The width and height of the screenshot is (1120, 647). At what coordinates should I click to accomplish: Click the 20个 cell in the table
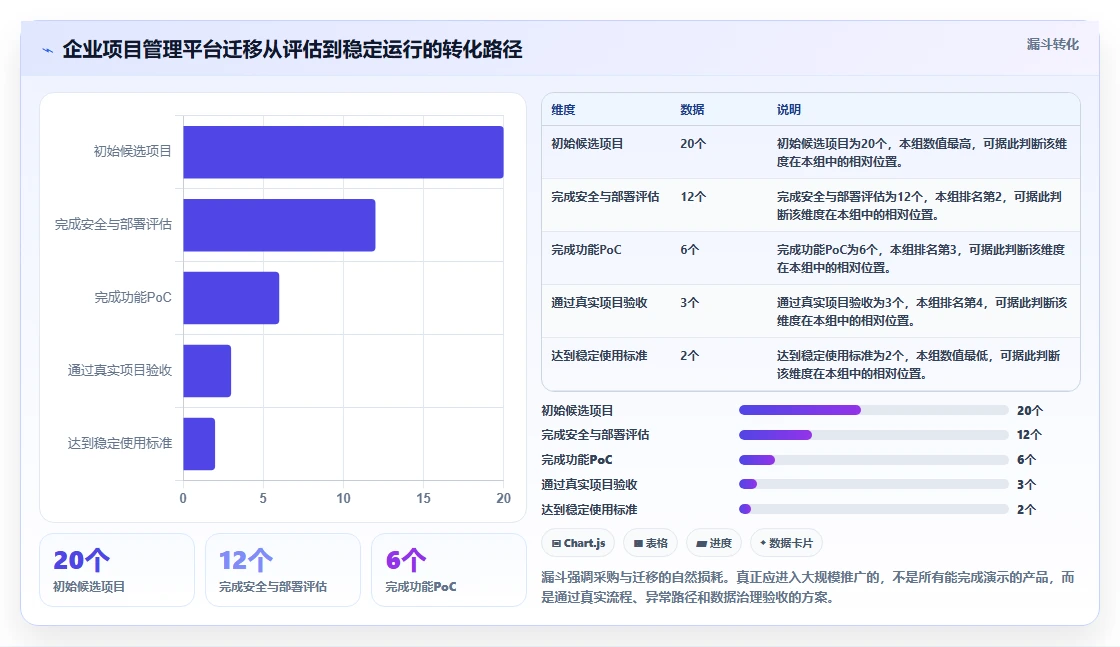(x=693, y=144)
